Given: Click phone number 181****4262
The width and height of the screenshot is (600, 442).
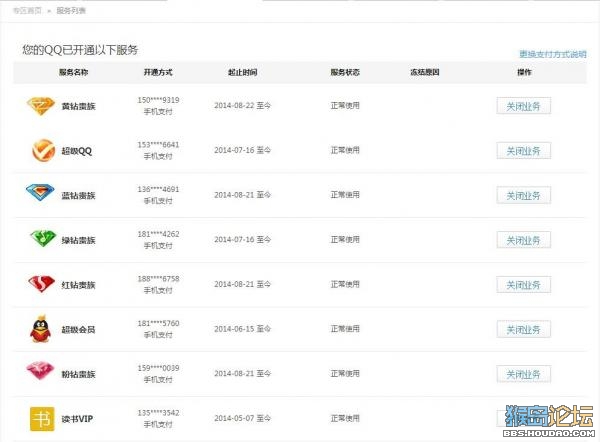Looking at the screenshot, I should [158, 234].
